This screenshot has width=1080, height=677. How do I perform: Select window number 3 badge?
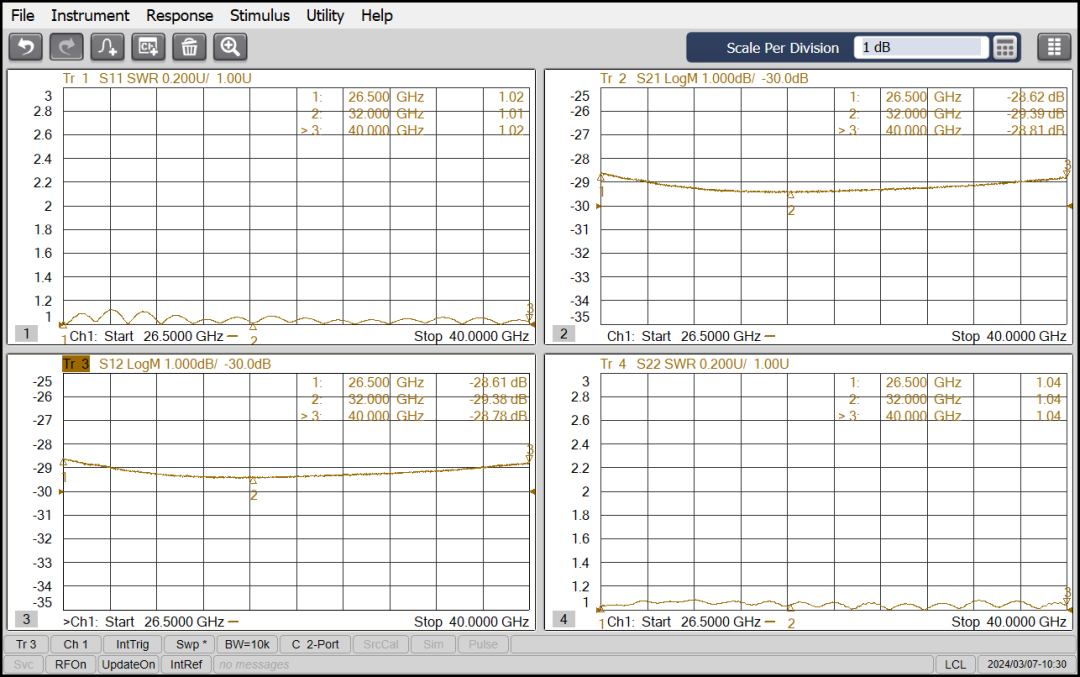26,619
